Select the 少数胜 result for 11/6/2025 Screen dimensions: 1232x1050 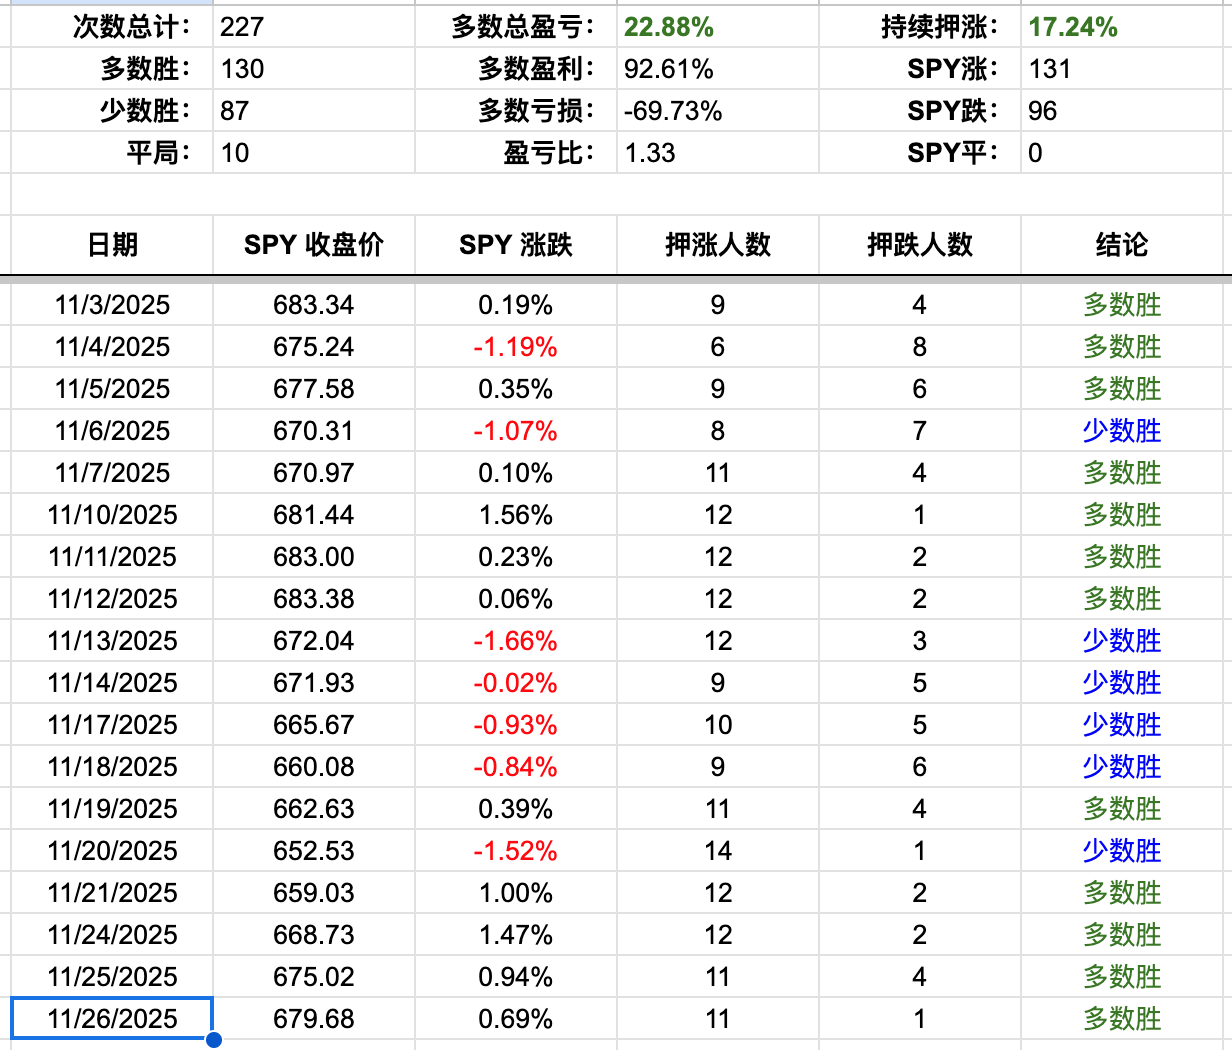coord(1118,431)
